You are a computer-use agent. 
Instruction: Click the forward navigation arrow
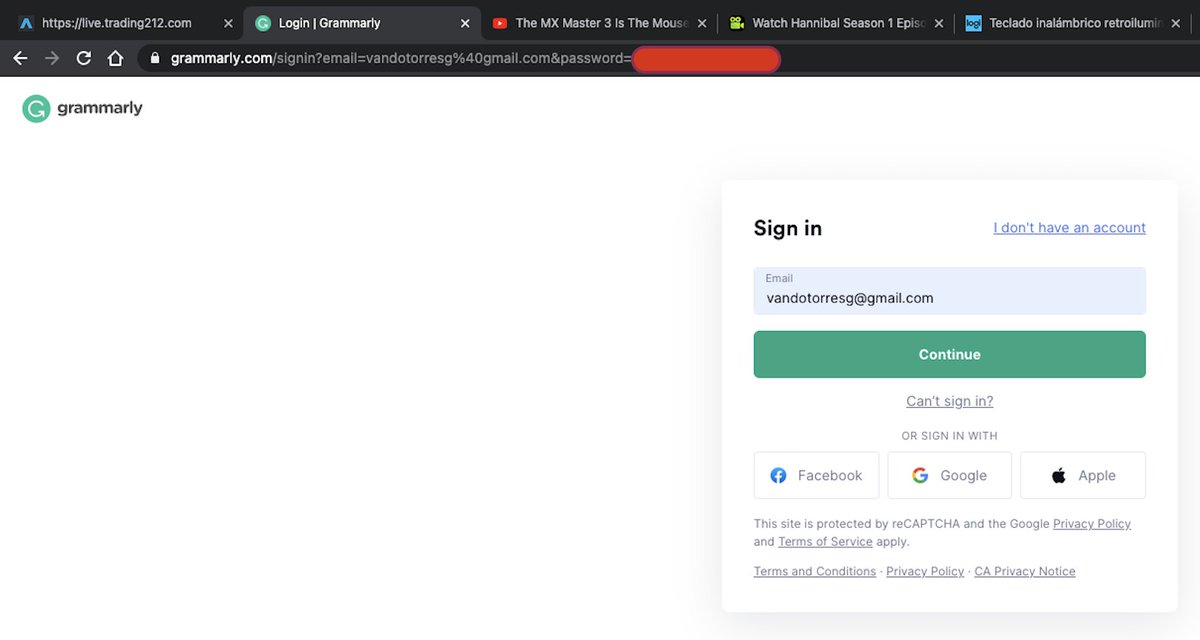coord(52,58)
